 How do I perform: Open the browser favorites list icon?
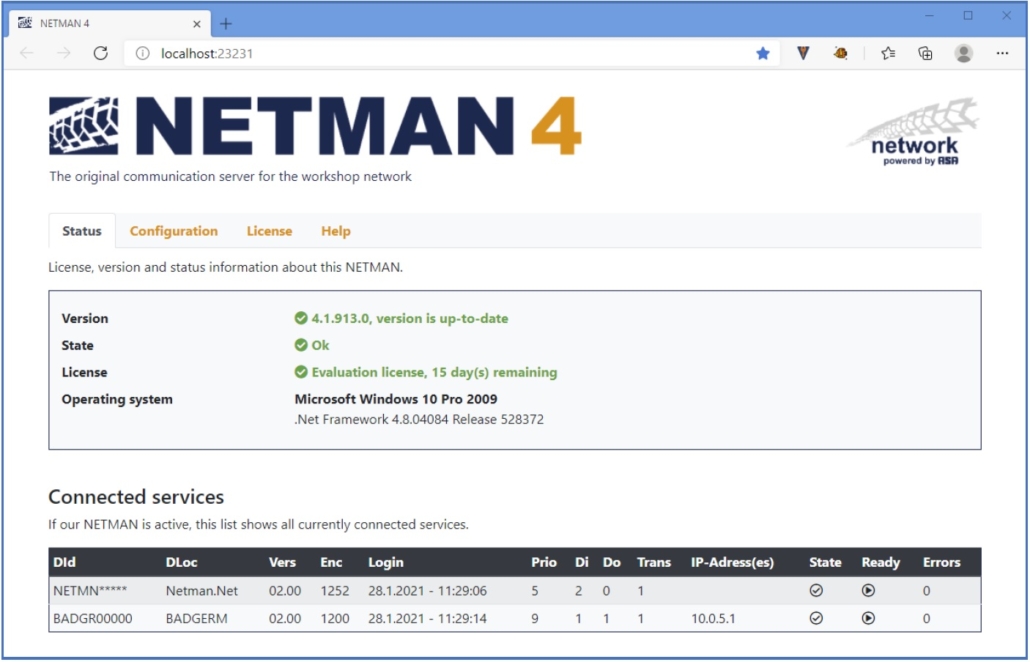coord(886,53)
